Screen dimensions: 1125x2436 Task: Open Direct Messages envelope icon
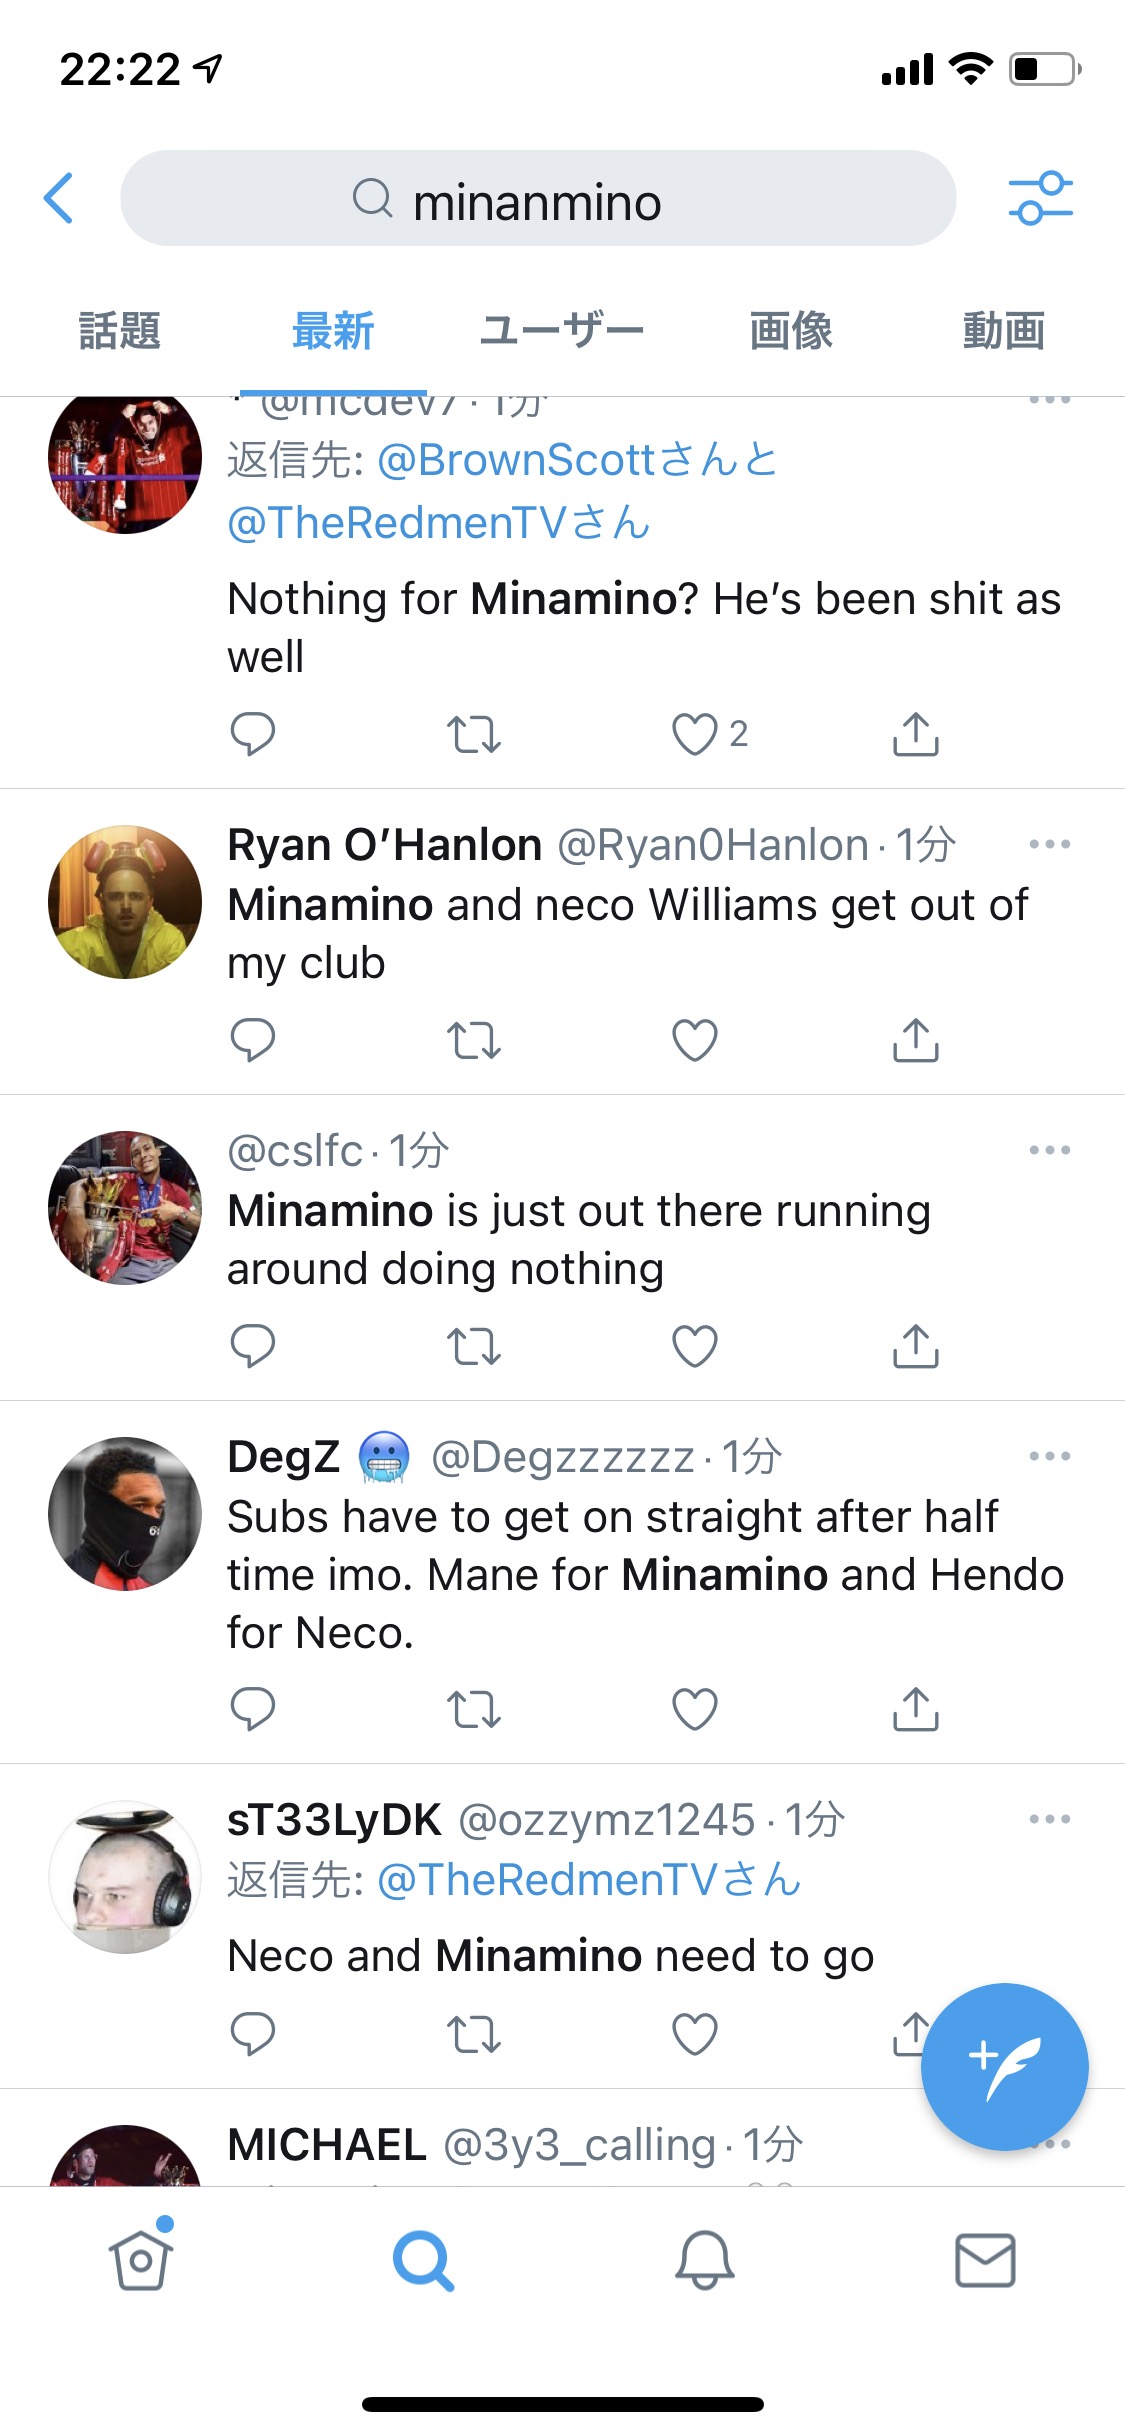click(985, 2260)
